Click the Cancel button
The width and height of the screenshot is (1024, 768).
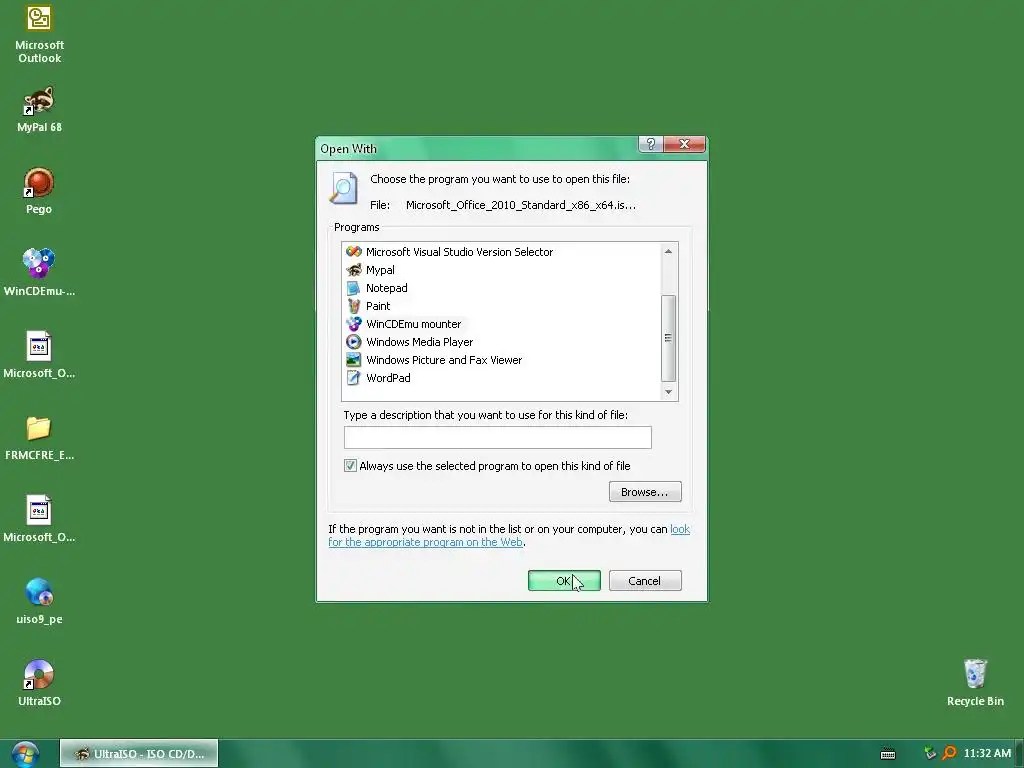(645, 581)
